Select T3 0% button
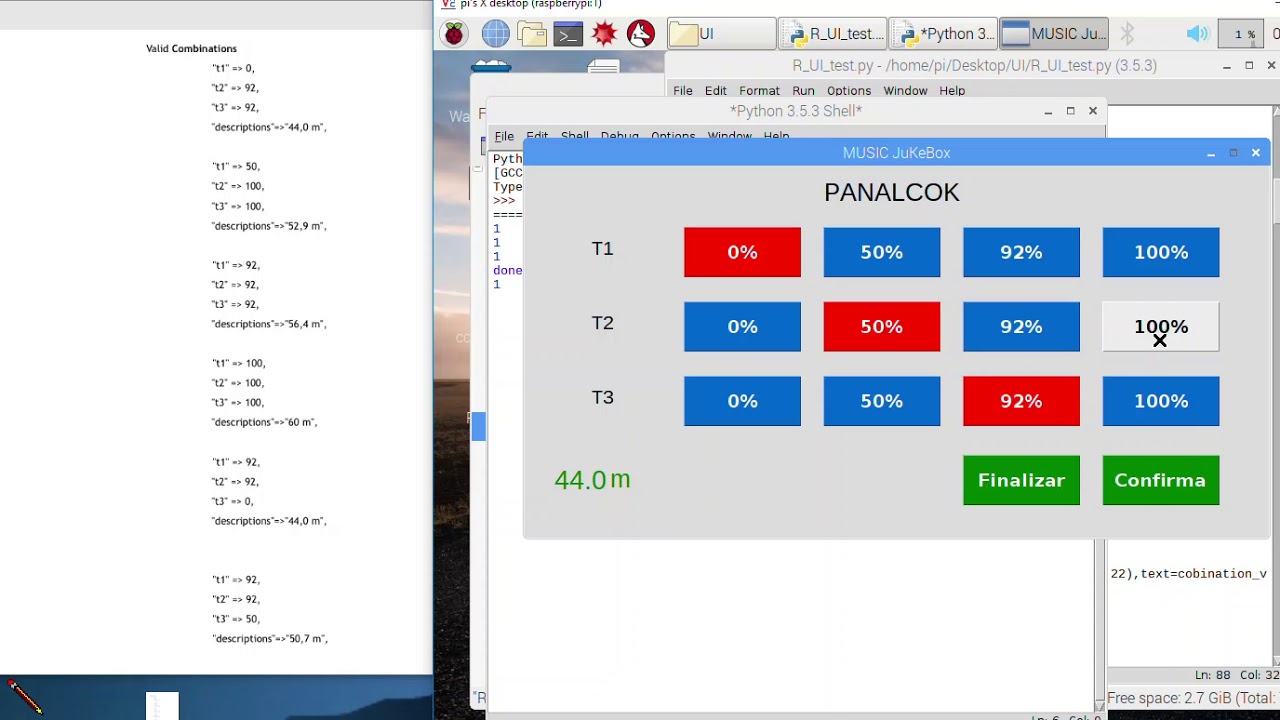Screen dimensions: 1280x720 (x=742, y=401)
